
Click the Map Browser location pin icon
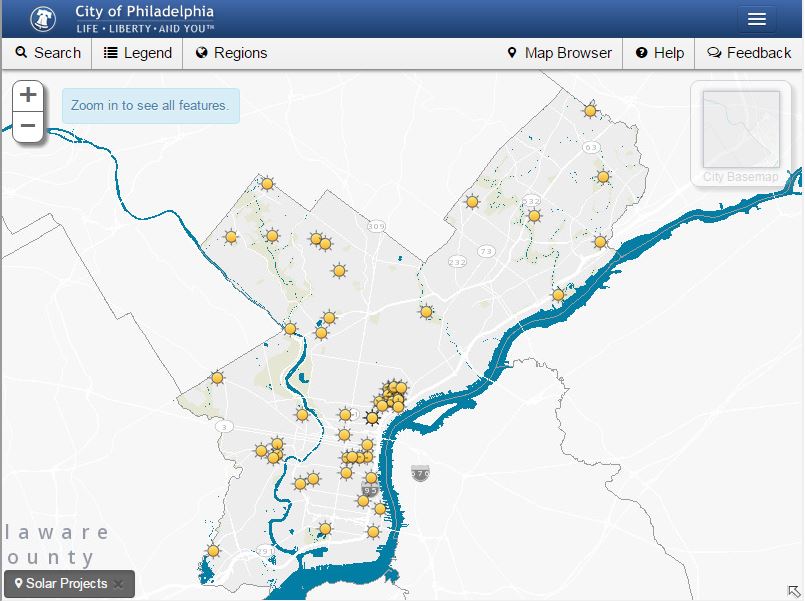[x=512, y=53]
